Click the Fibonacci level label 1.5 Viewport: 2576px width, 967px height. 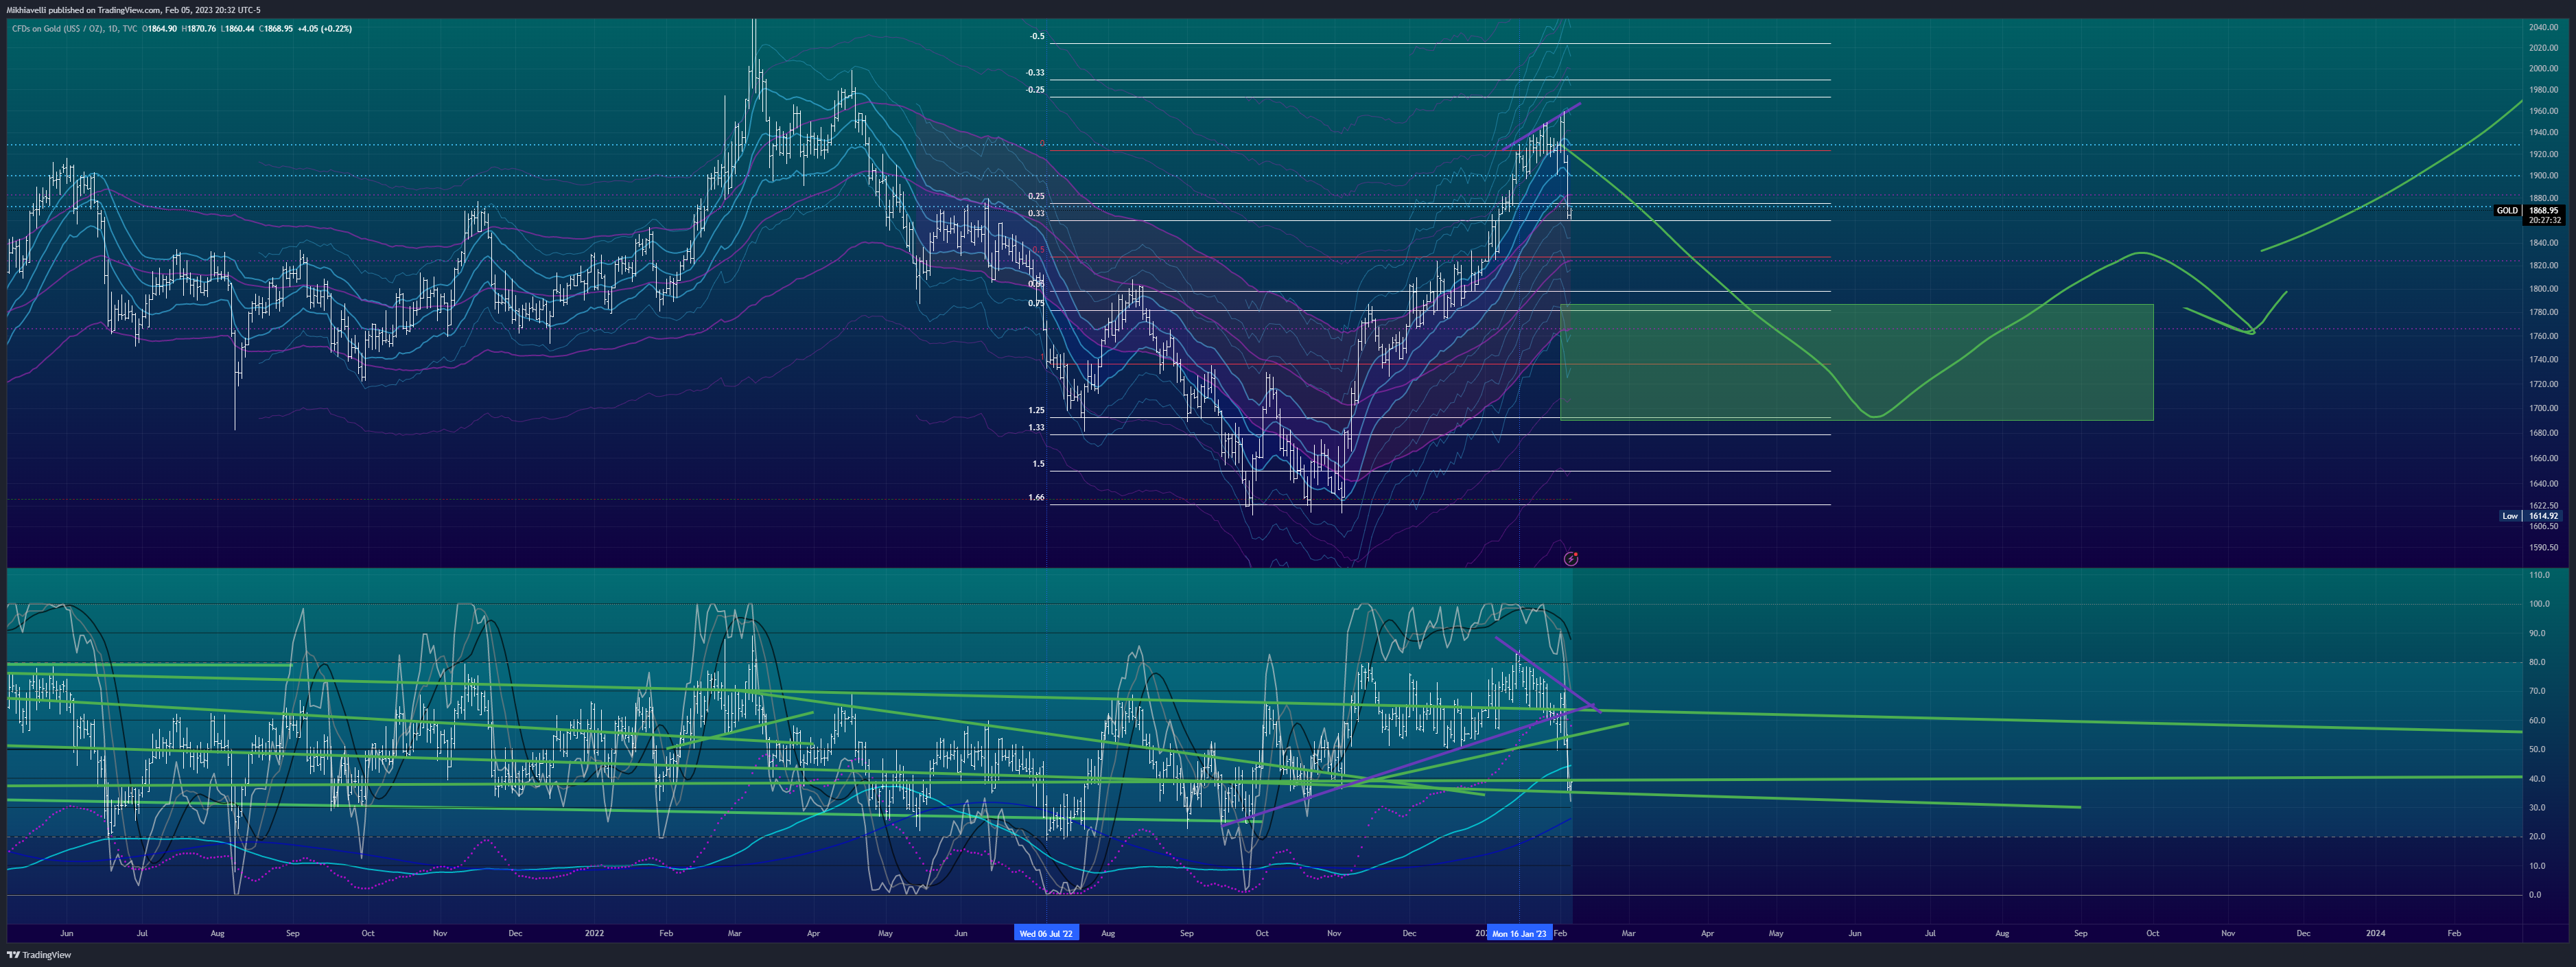point(1038,464)
